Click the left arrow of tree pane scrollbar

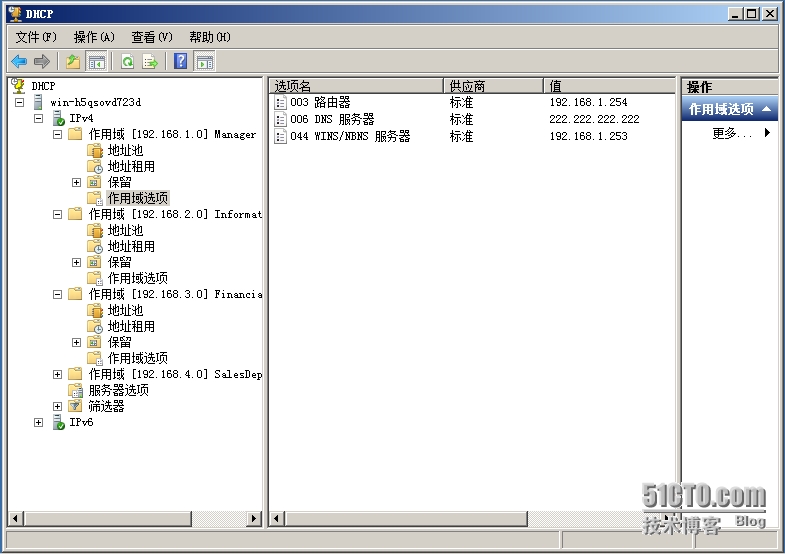click(16, 518)
